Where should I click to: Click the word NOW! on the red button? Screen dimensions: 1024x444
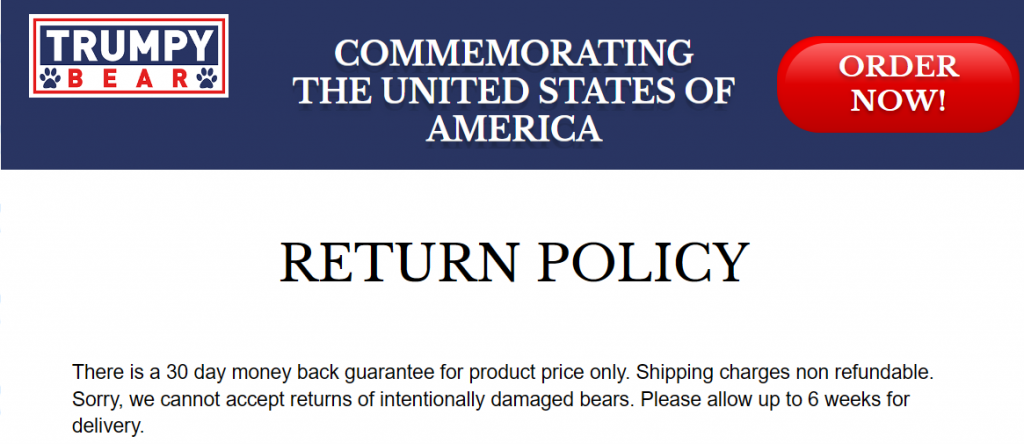tap(898, 100)
